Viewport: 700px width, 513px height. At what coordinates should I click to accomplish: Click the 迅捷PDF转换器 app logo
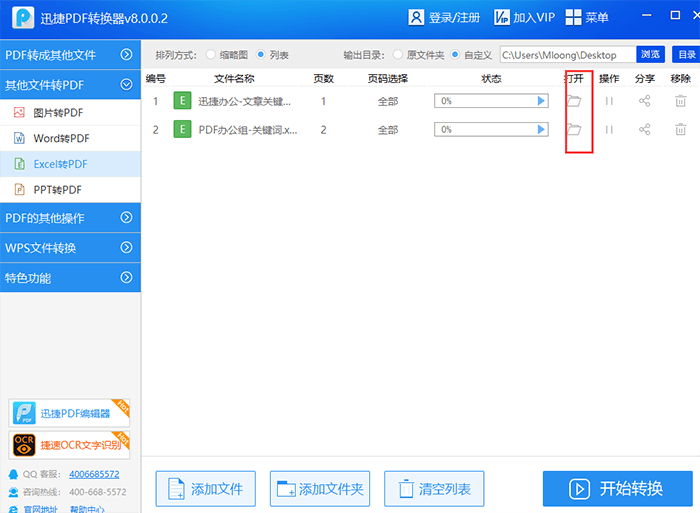tap(23, 18)
